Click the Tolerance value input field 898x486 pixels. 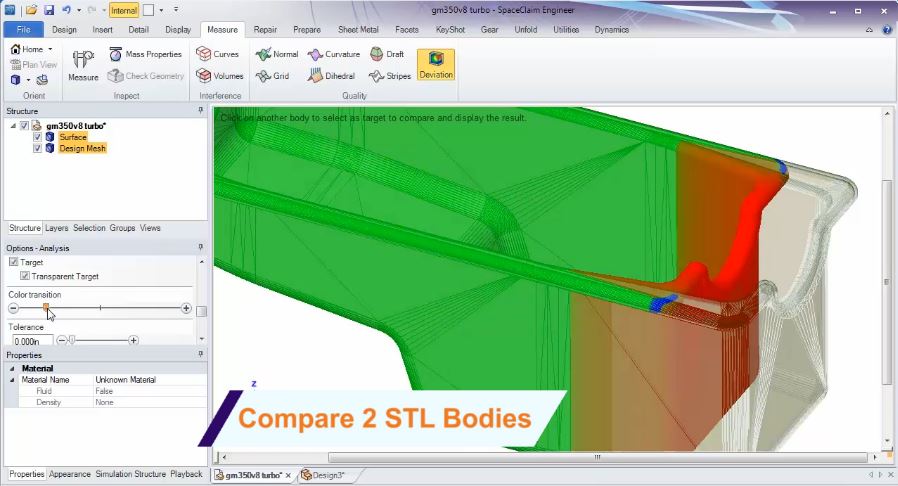(x=33, y=341)
